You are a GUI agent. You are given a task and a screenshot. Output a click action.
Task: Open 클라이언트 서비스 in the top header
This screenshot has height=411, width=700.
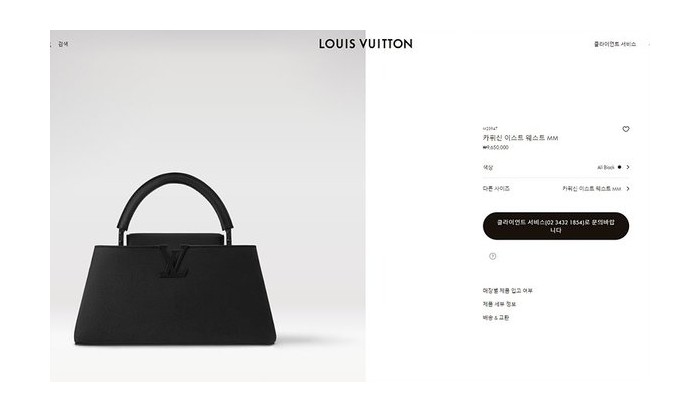615,44
